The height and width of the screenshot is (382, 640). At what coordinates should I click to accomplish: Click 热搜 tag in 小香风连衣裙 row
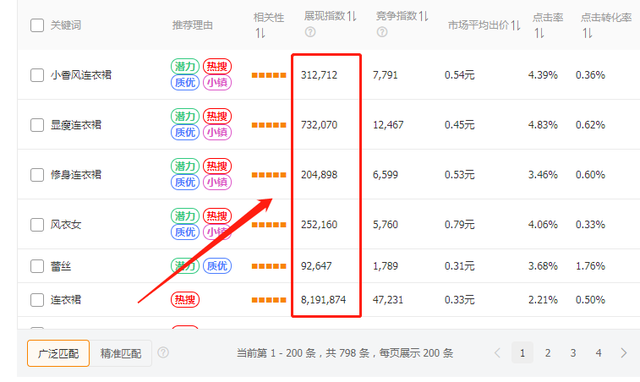(x=217, y=66)
